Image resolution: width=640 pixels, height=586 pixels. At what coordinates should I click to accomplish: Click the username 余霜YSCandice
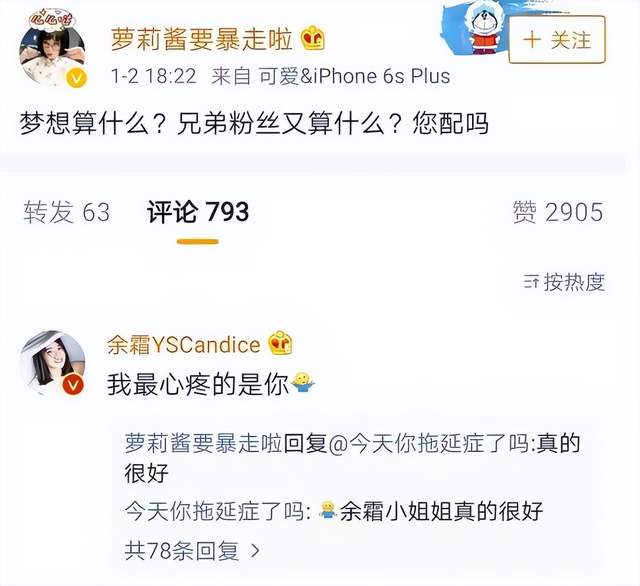pos(184,345)
